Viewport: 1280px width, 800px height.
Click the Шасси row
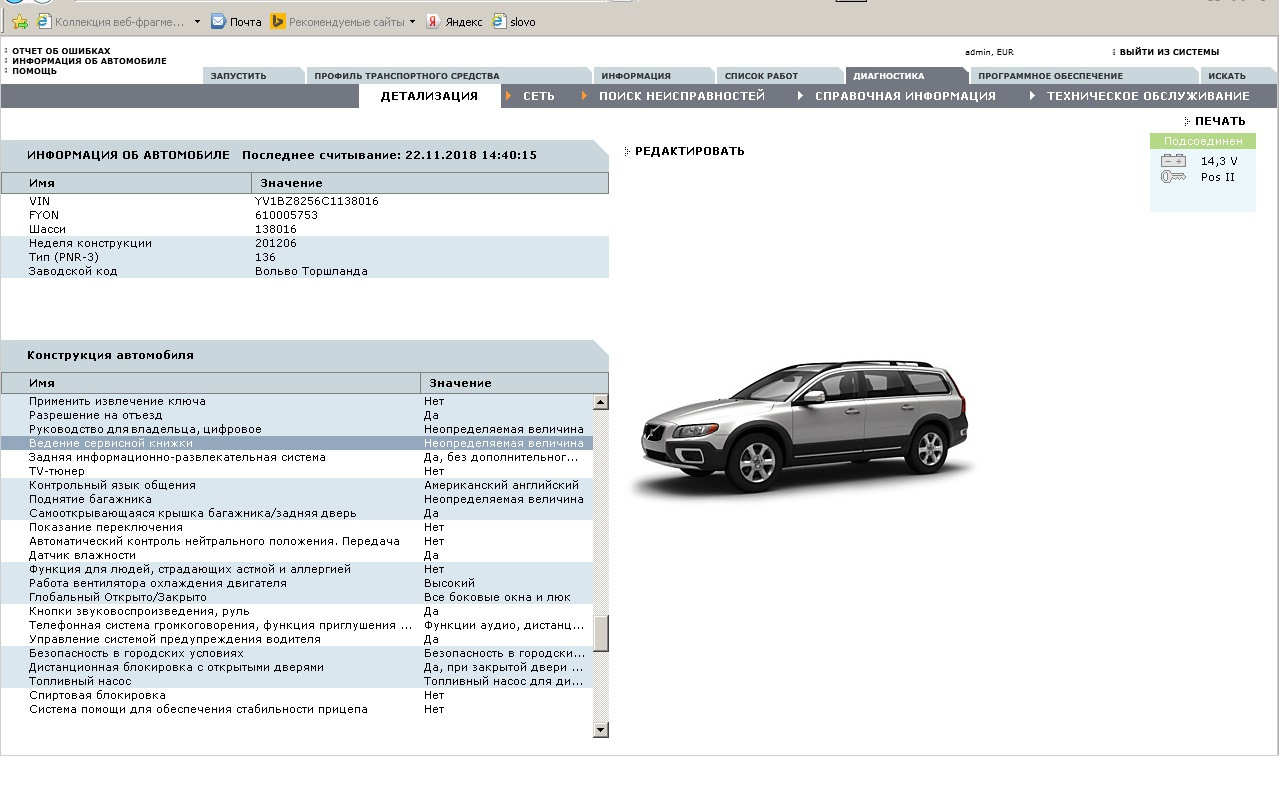[305, 229]
